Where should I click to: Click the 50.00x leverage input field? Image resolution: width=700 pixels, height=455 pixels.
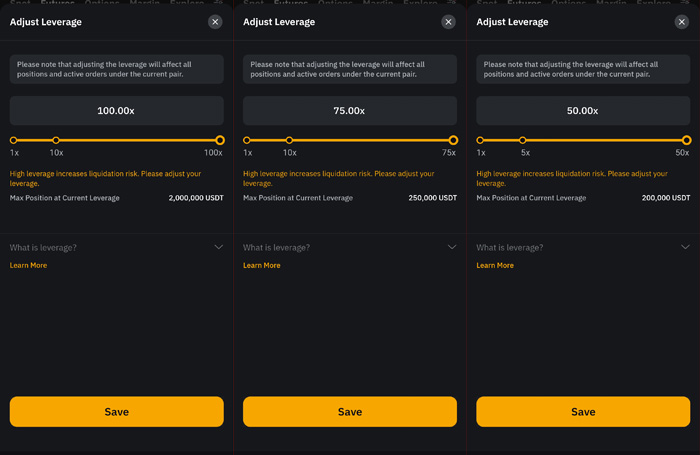point(583,111)
